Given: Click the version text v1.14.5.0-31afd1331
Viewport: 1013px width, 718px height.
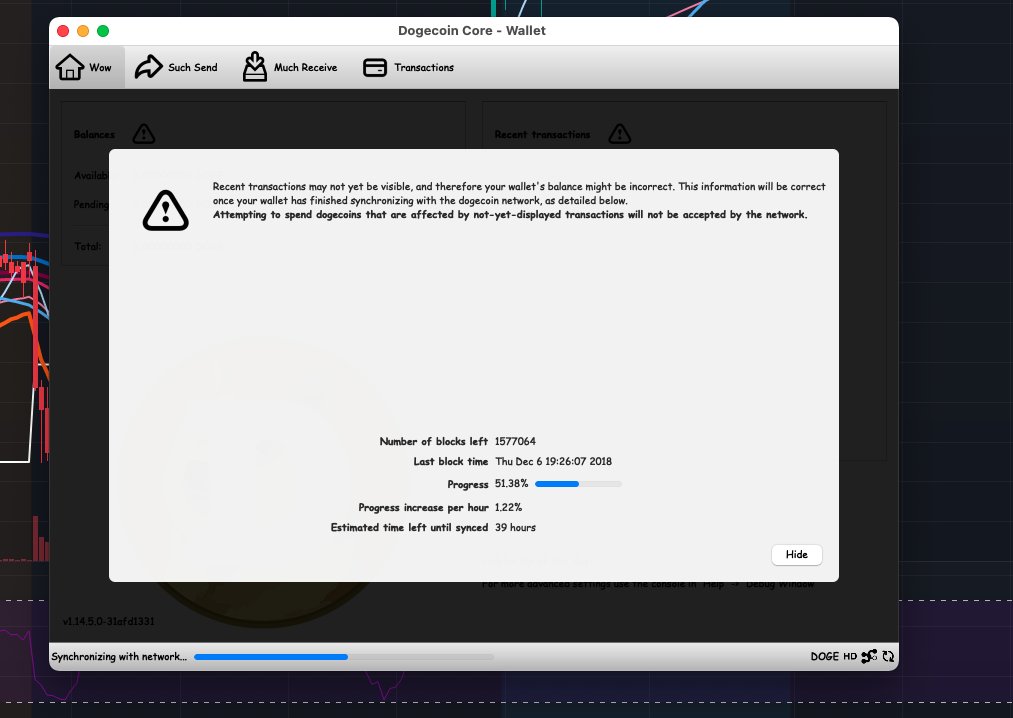Looking at the screenshot, I should point(109,621).
